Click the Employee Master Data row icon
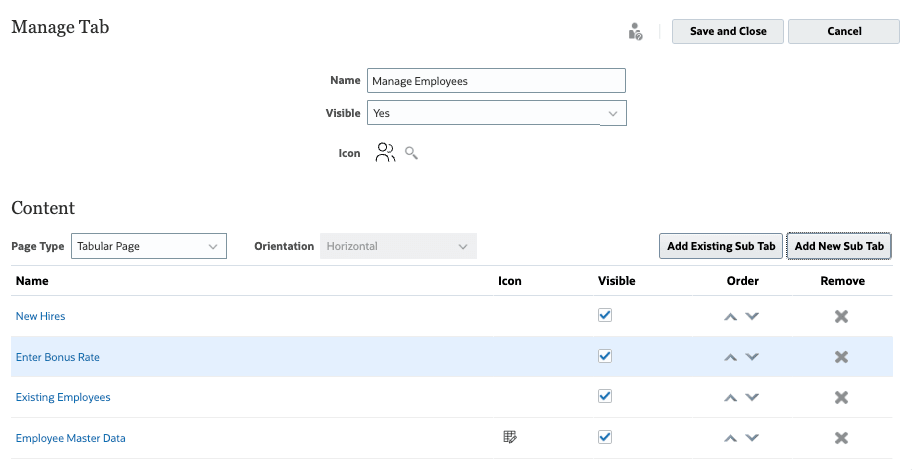Viewport: 912px width, 470px height. pos(510,437)
